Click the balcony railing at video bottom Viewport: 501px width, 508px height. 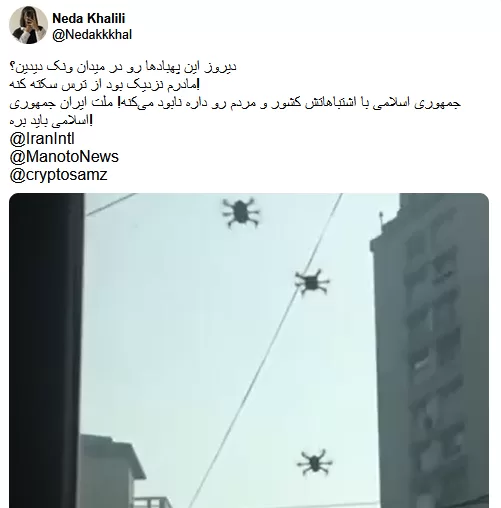tap(153, 502)
